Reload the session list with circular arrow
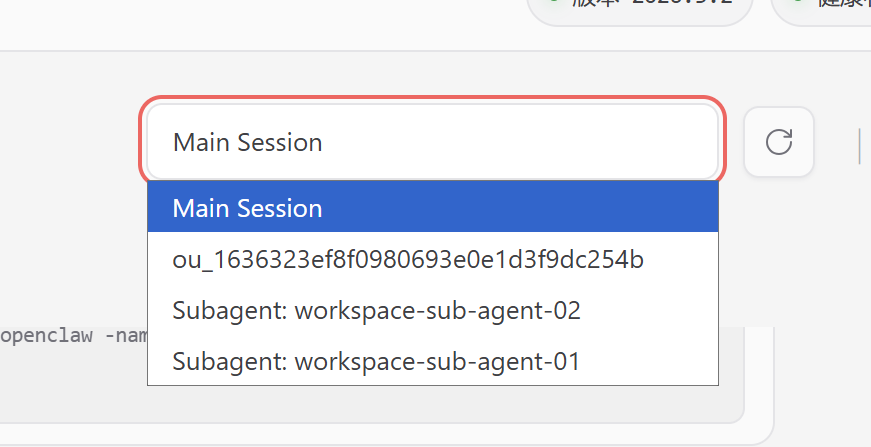Viewport: 871px width, 447px height. pyautogui.click(x=779, y=142)
